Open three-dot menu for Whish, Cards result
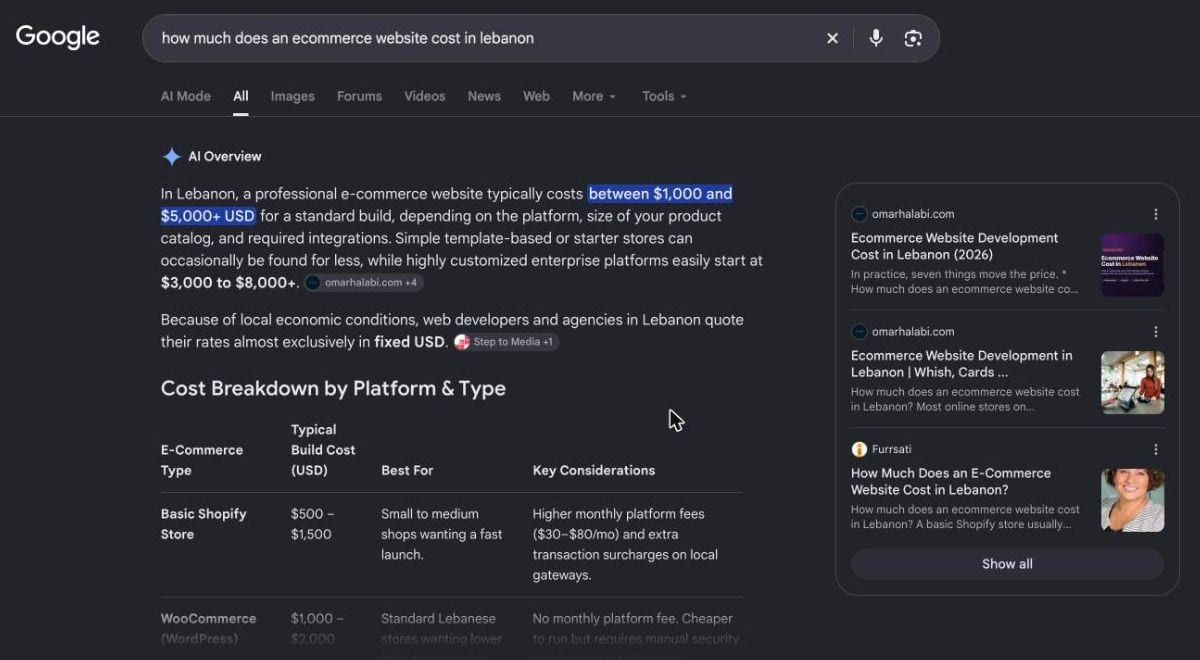Image resolution: width=1200 pixels, height=660 pixels. [x=1155, y=332]
